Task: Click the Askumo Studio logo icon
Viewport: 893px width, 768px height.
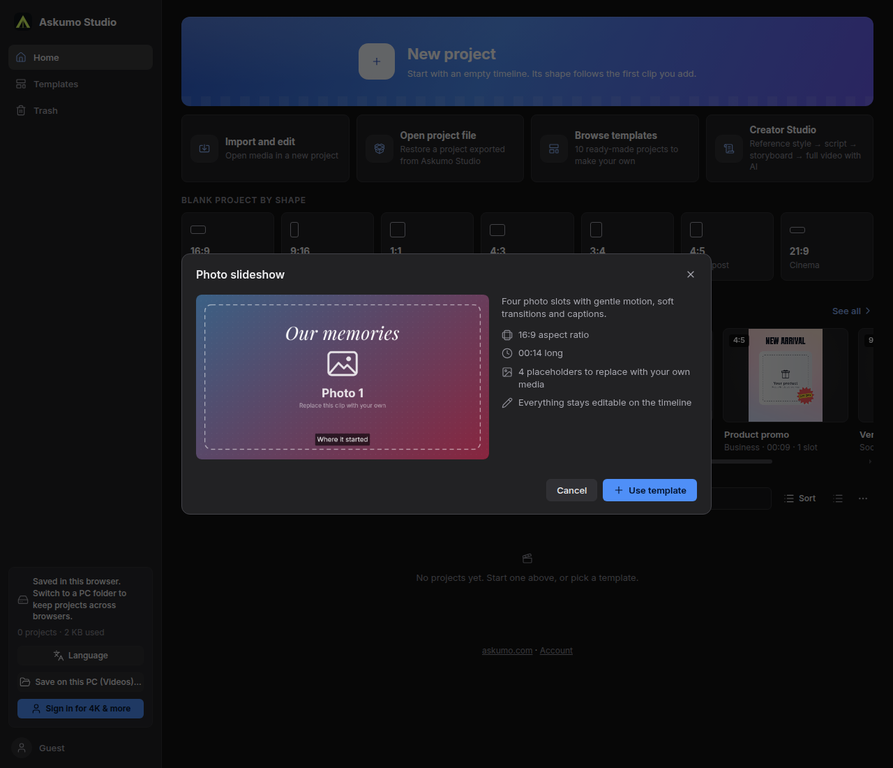Action: [23, 22]
